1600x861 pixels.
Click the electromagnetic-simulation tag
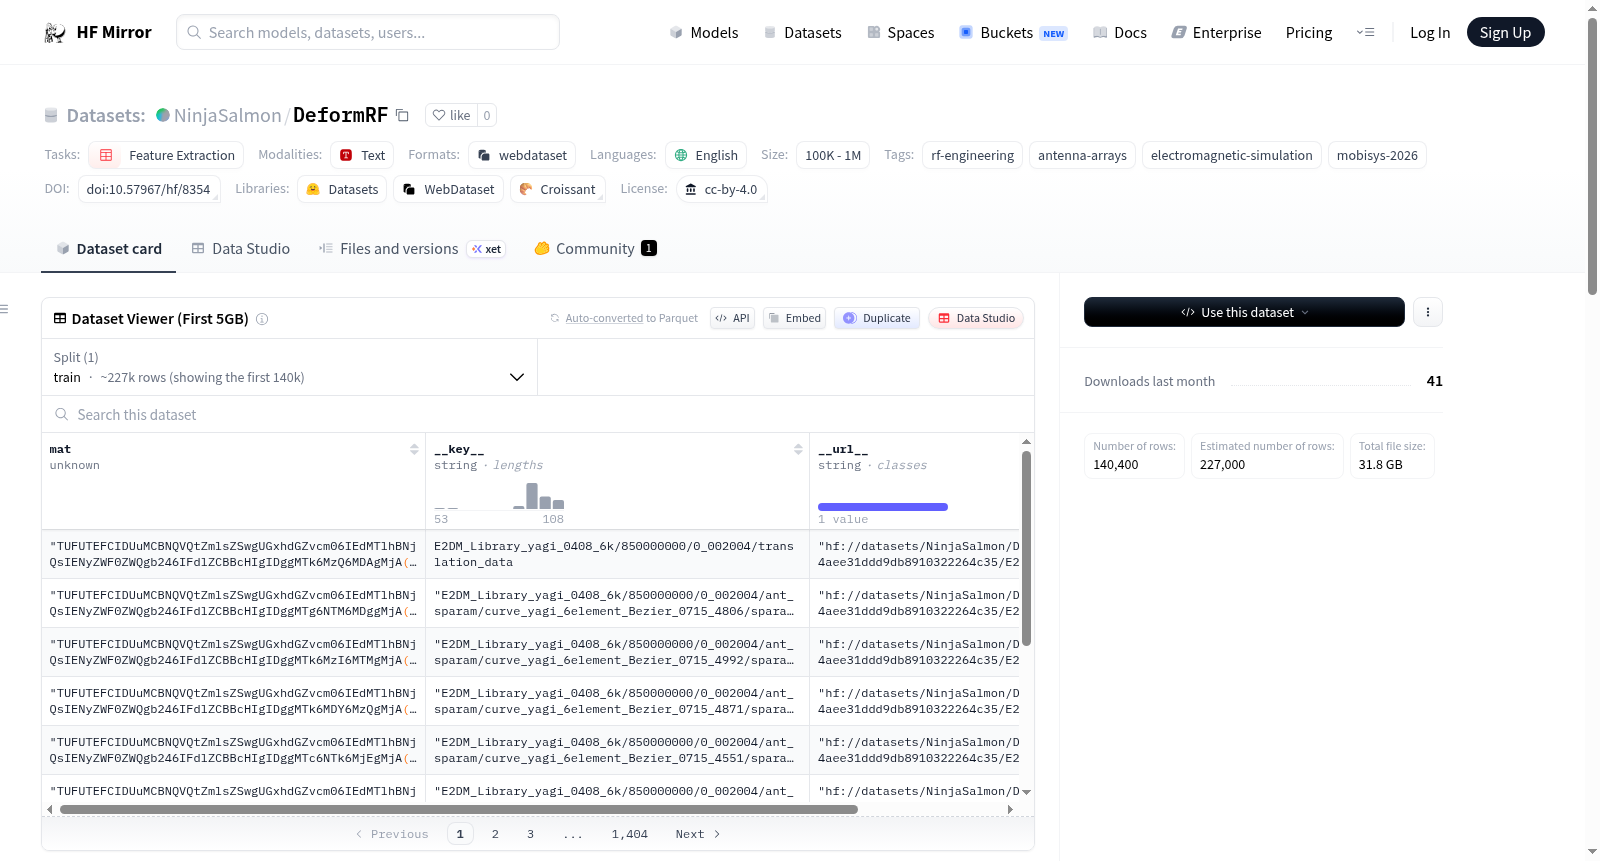(x=1232, y=155)
